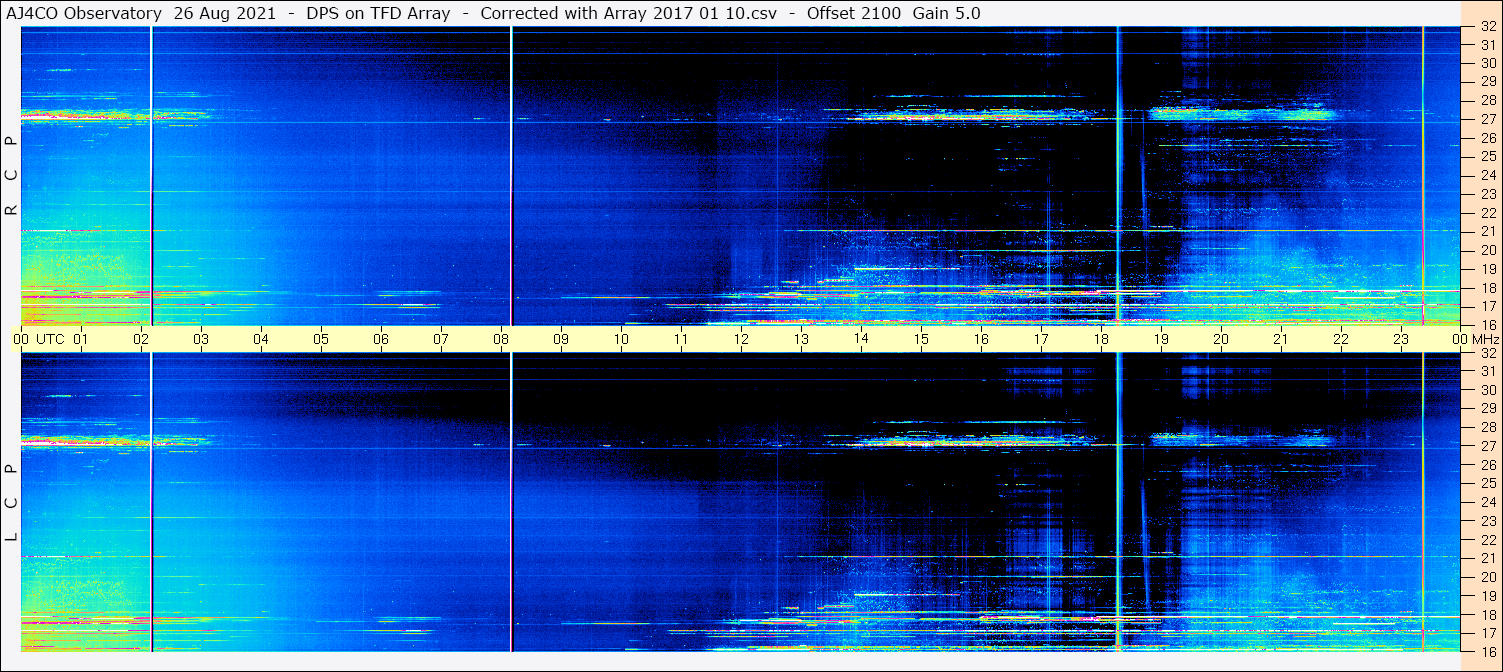Select the 16 hour time axis marker
Viewport: 1503px width, 672px height.
(x=981, y=339)
